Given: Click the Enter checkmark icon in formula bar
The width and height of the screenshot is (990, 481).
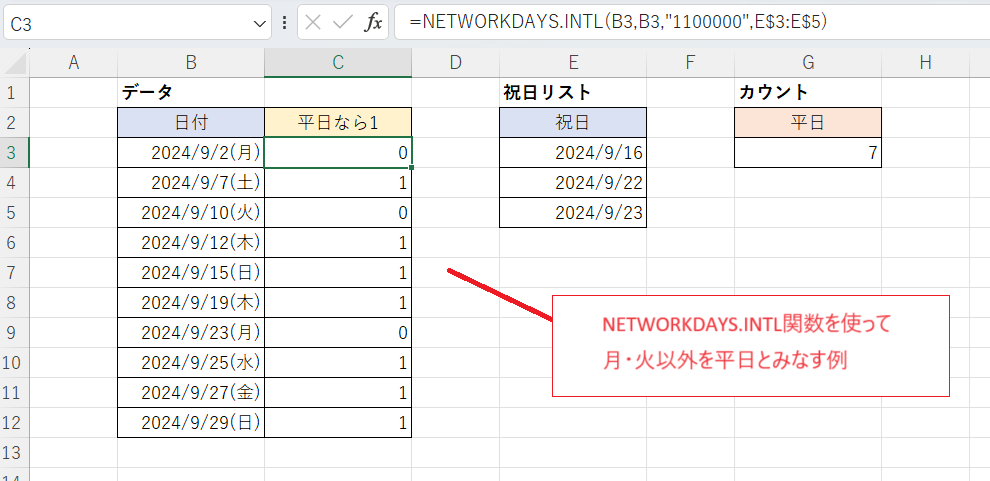Looking at the screenshot, I should 343,23.
